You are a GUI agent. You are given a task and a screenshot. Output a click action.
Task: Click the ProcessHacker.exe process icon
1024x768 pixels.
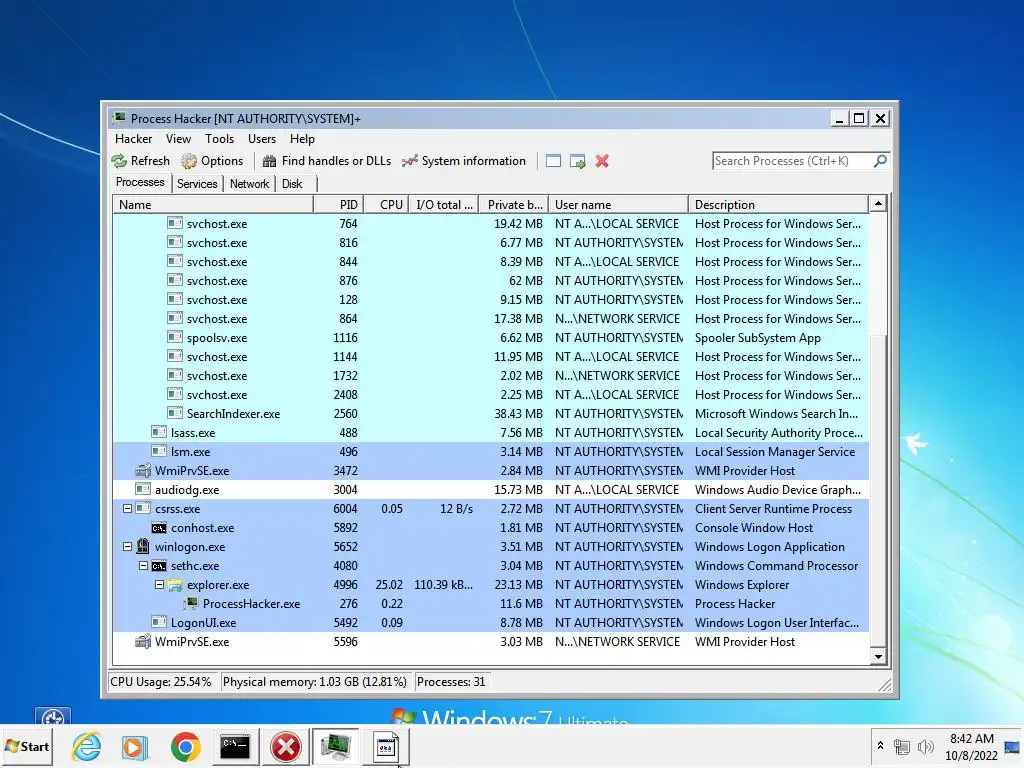pos(191,603)
